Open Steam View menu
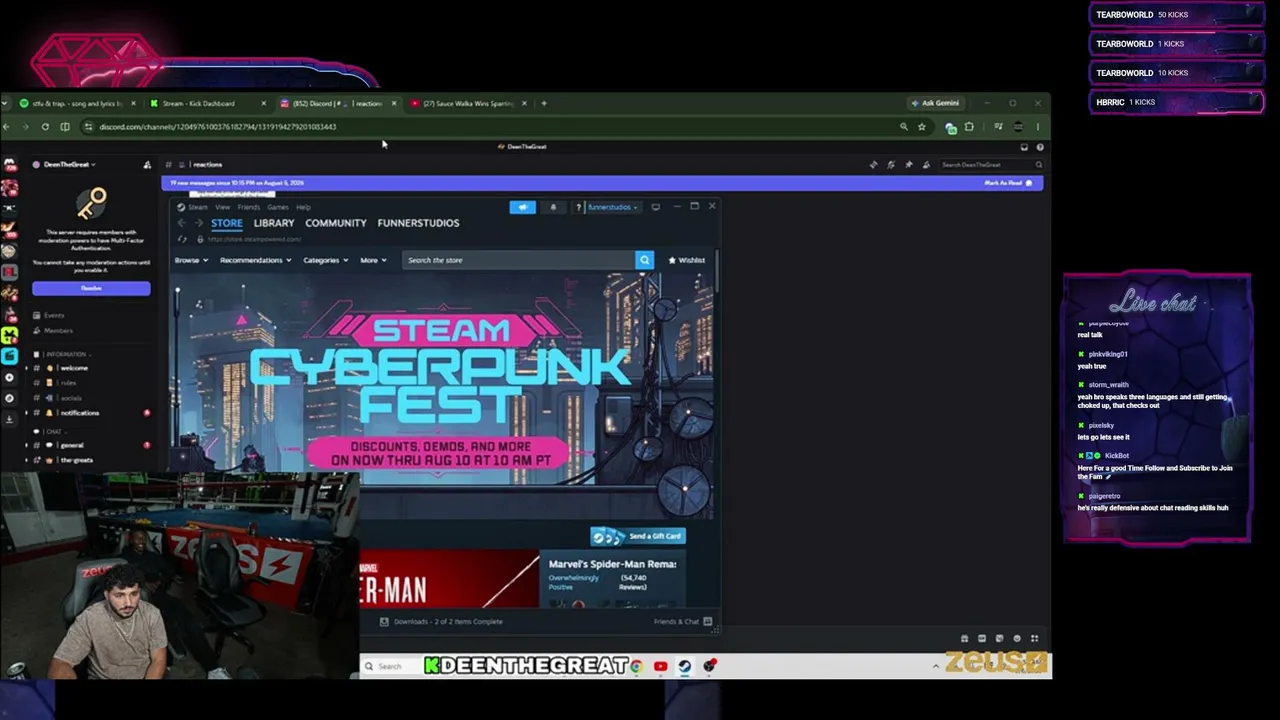1280x720 pixels. (222, 207)
